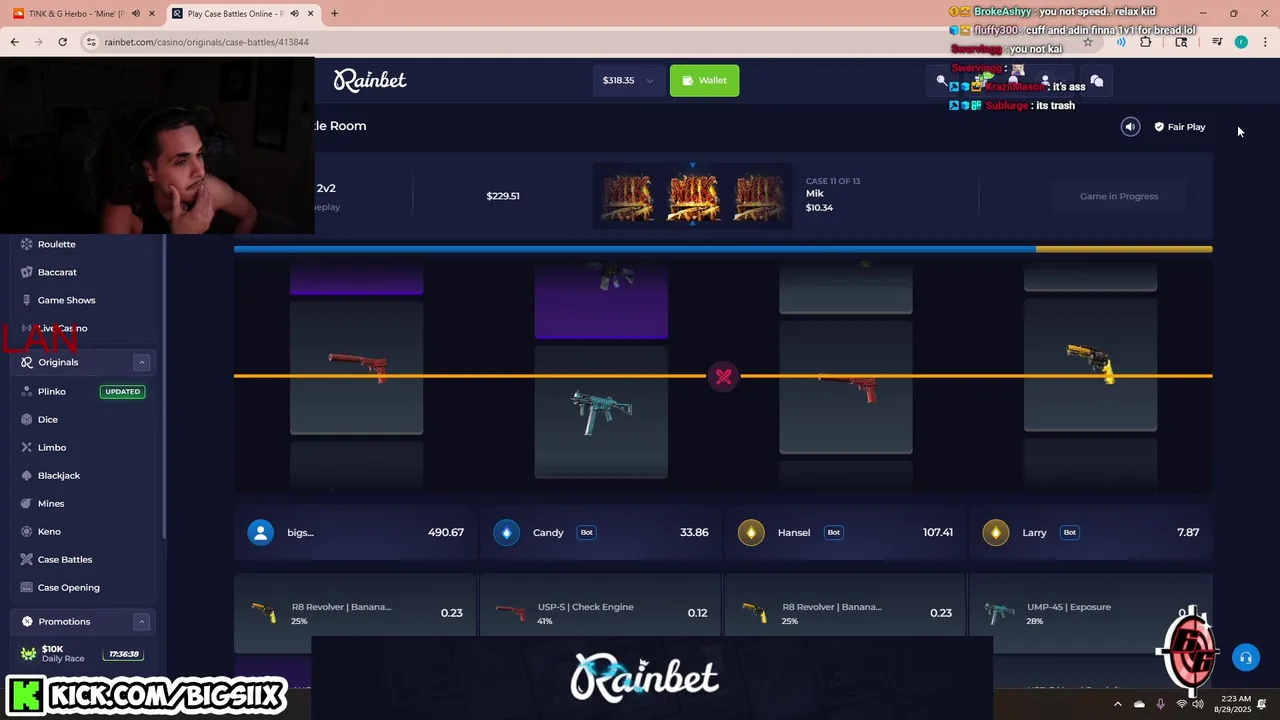
Task: Click the Promotions section icon
Action: pyautogui.click(x=27, y=621)
